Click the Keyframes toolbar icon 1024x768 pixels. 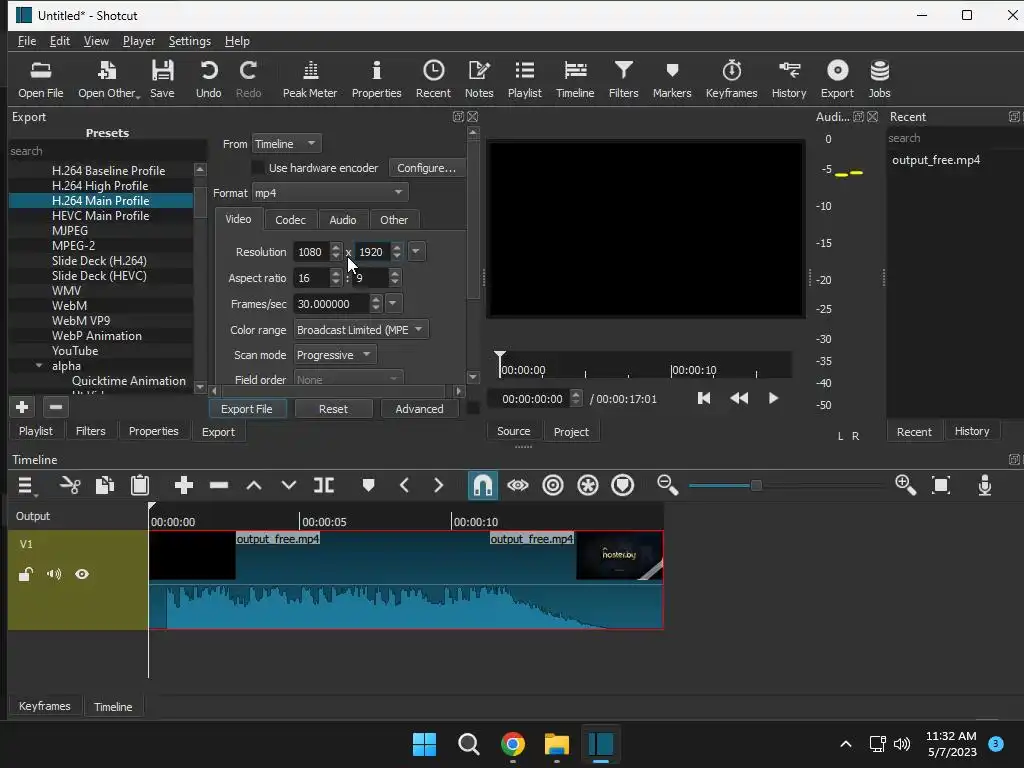tap(731, 79)
